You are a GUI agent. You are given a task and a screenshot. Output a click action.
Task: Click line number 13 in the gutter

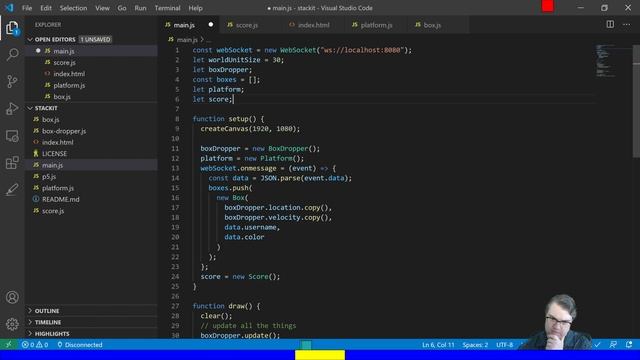tap(175, 168)
